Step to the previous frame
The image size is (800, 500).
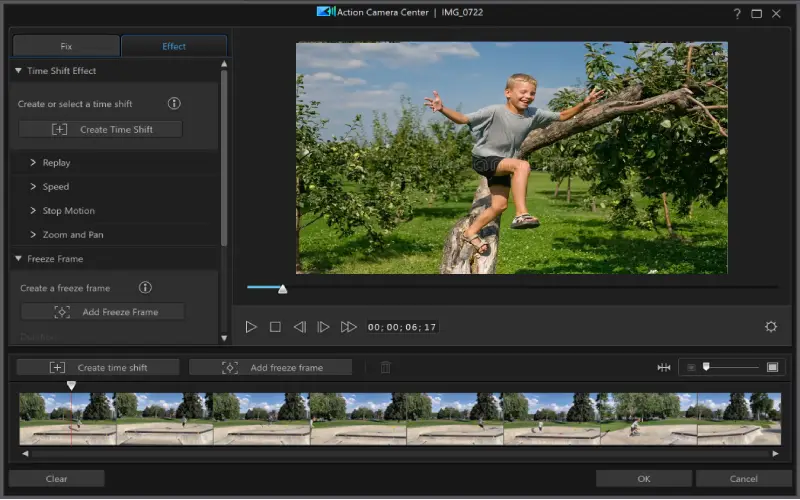pyautogui.click(x=299, y=327)
